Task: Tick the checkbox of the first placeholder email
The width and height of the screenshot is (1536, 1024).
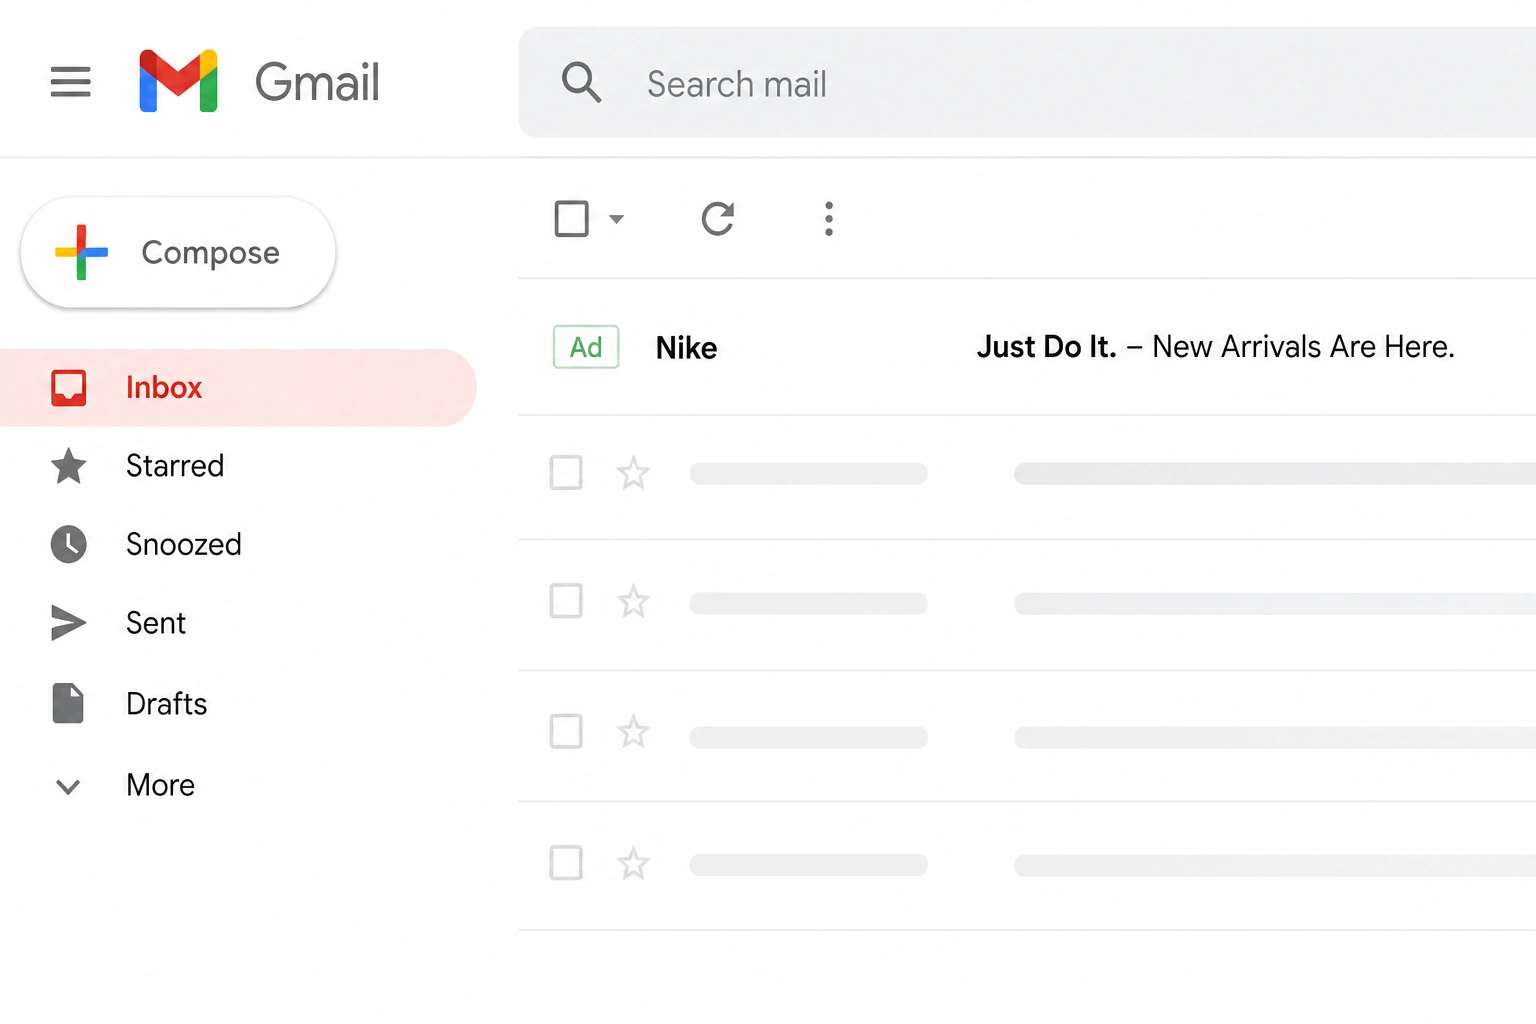Action: (x=566, y=473)
